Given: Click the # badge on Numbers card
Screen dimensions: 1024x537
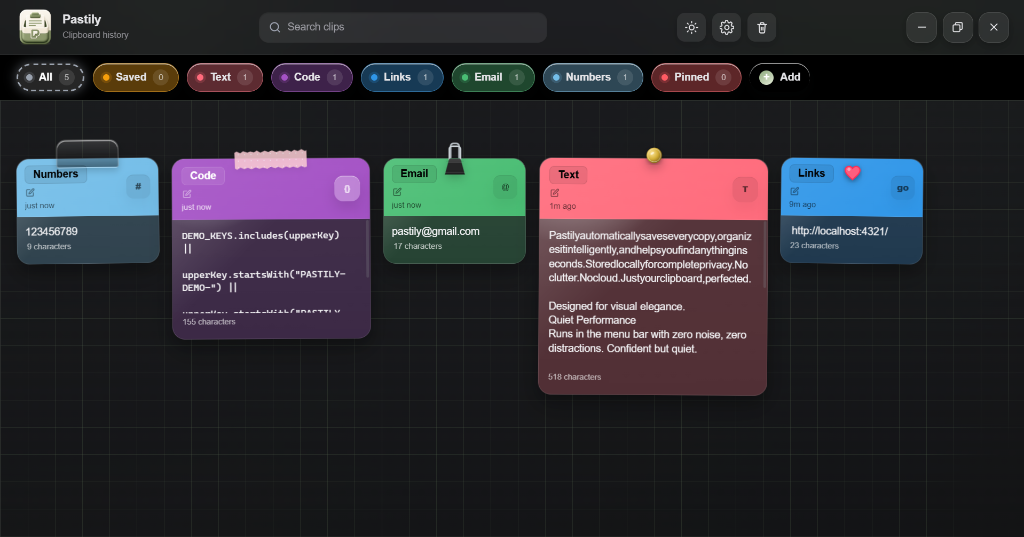Looking at the screenshot, I should pos(138,186).
